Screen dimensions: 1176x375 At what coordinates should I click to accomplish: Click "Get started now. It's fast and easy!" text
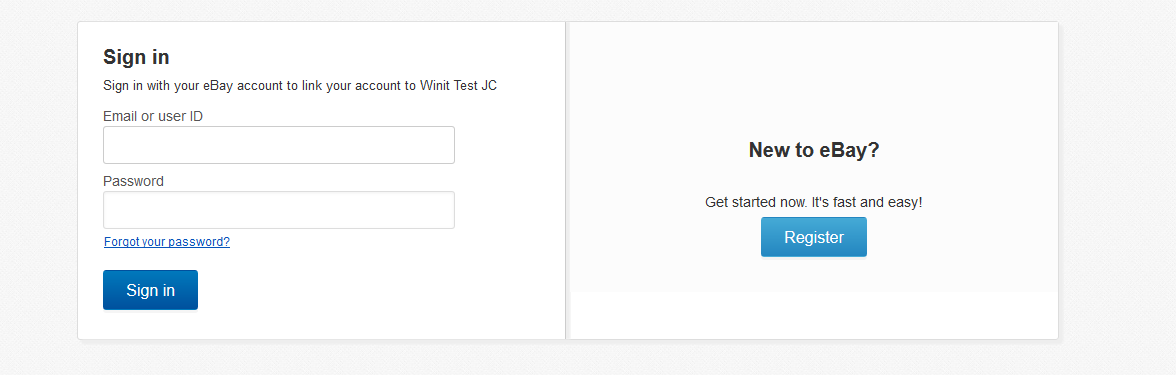(814, 202)
